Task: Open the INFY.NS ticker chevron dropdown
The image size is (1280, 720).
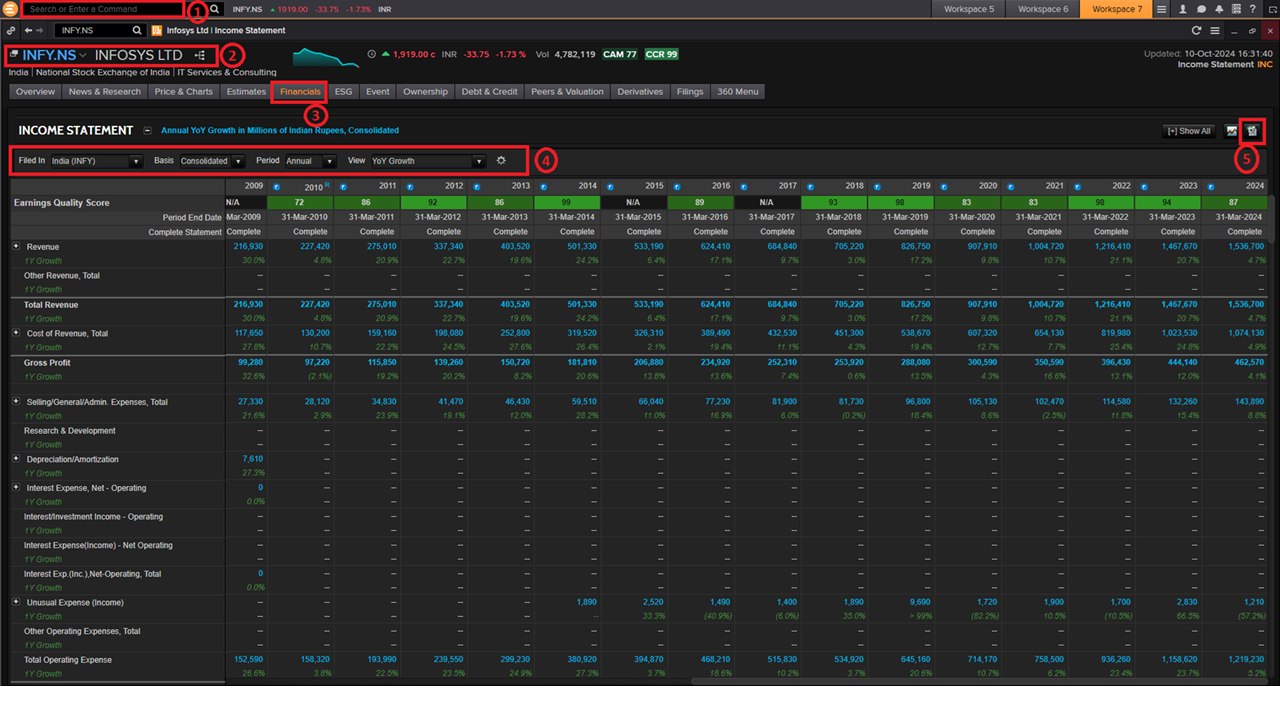Action: (83, 55)
